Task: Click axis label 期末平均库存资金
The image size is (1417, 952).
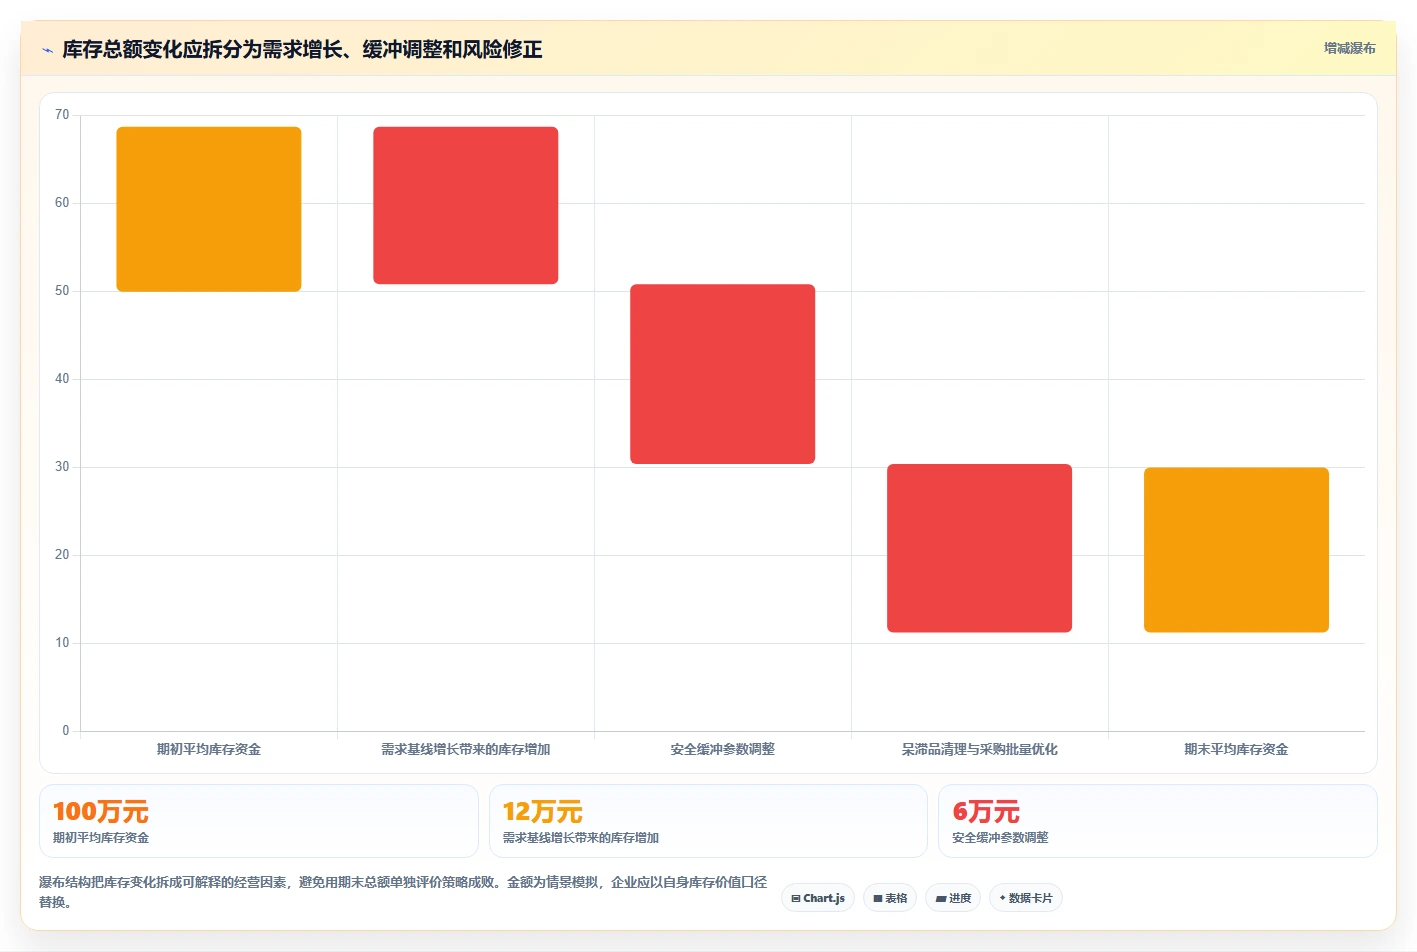Action: [x=1237, y=749]
